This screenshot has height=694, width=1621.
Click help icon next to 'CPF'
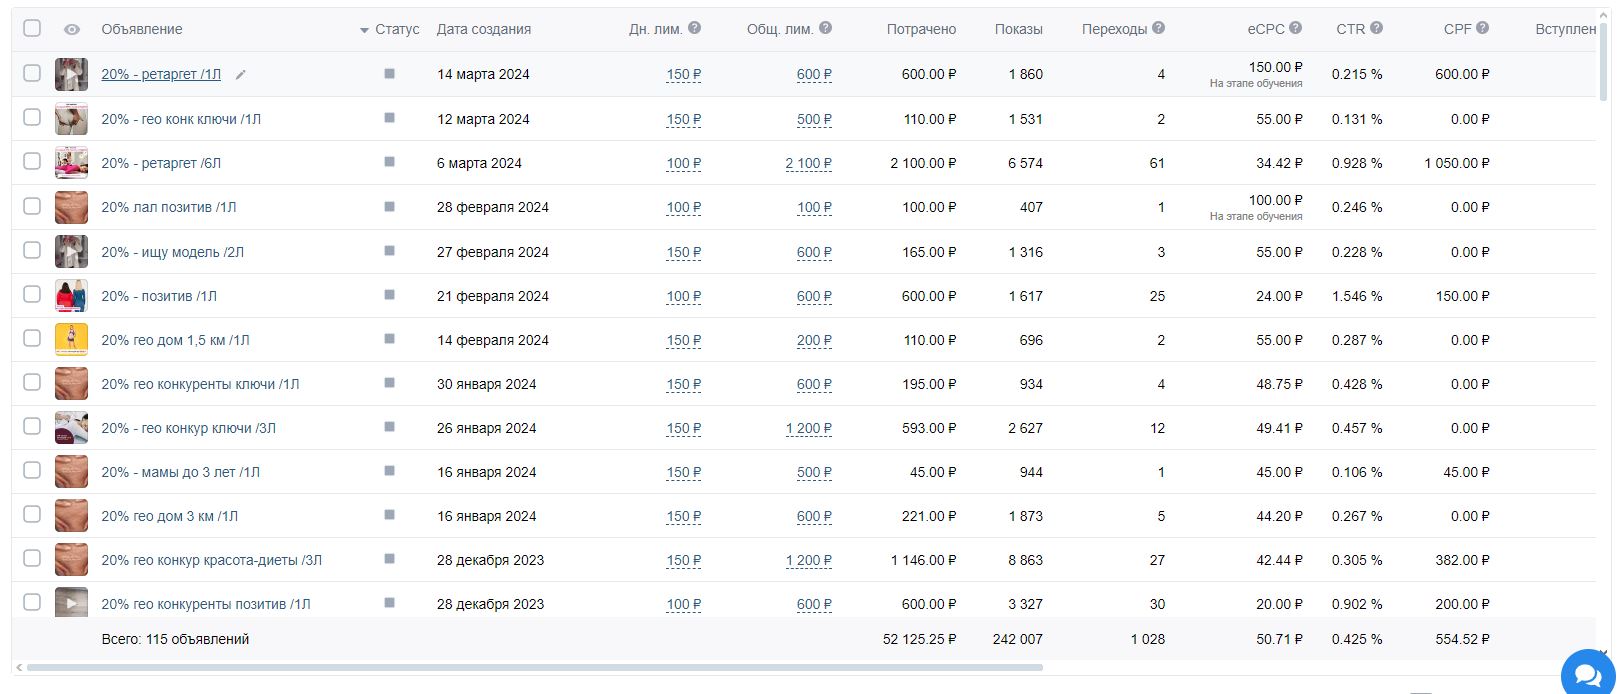pos(1482,28)
